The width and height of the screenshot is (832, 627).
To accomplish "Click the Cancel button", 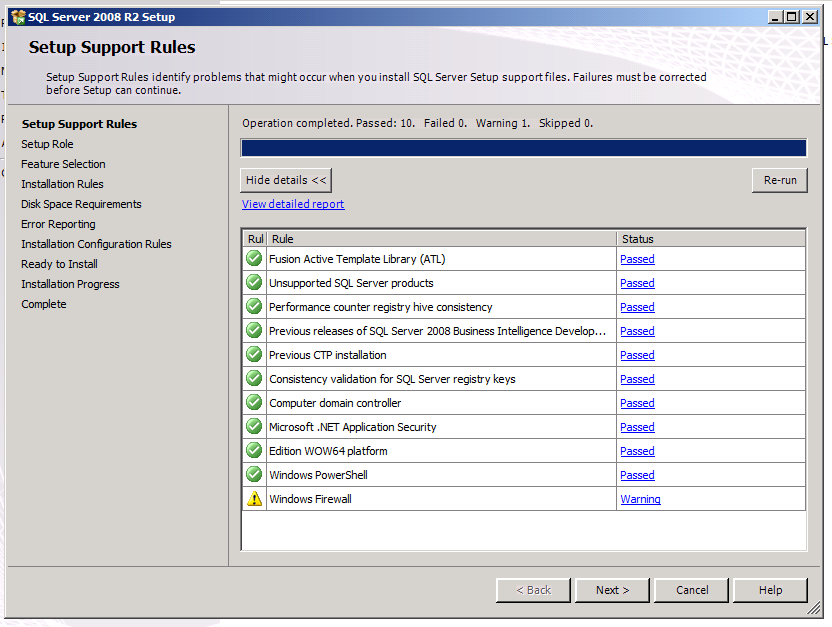I will pyautogui.click(x=691, y=590).
